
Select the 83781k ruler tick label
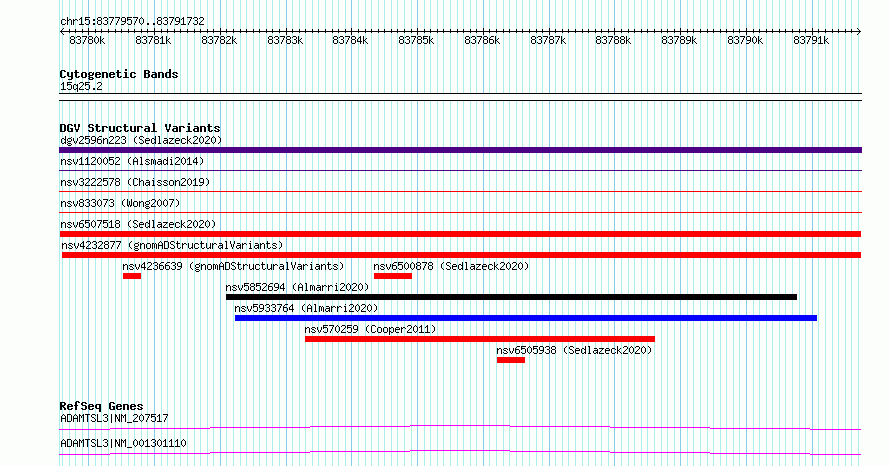153,40
